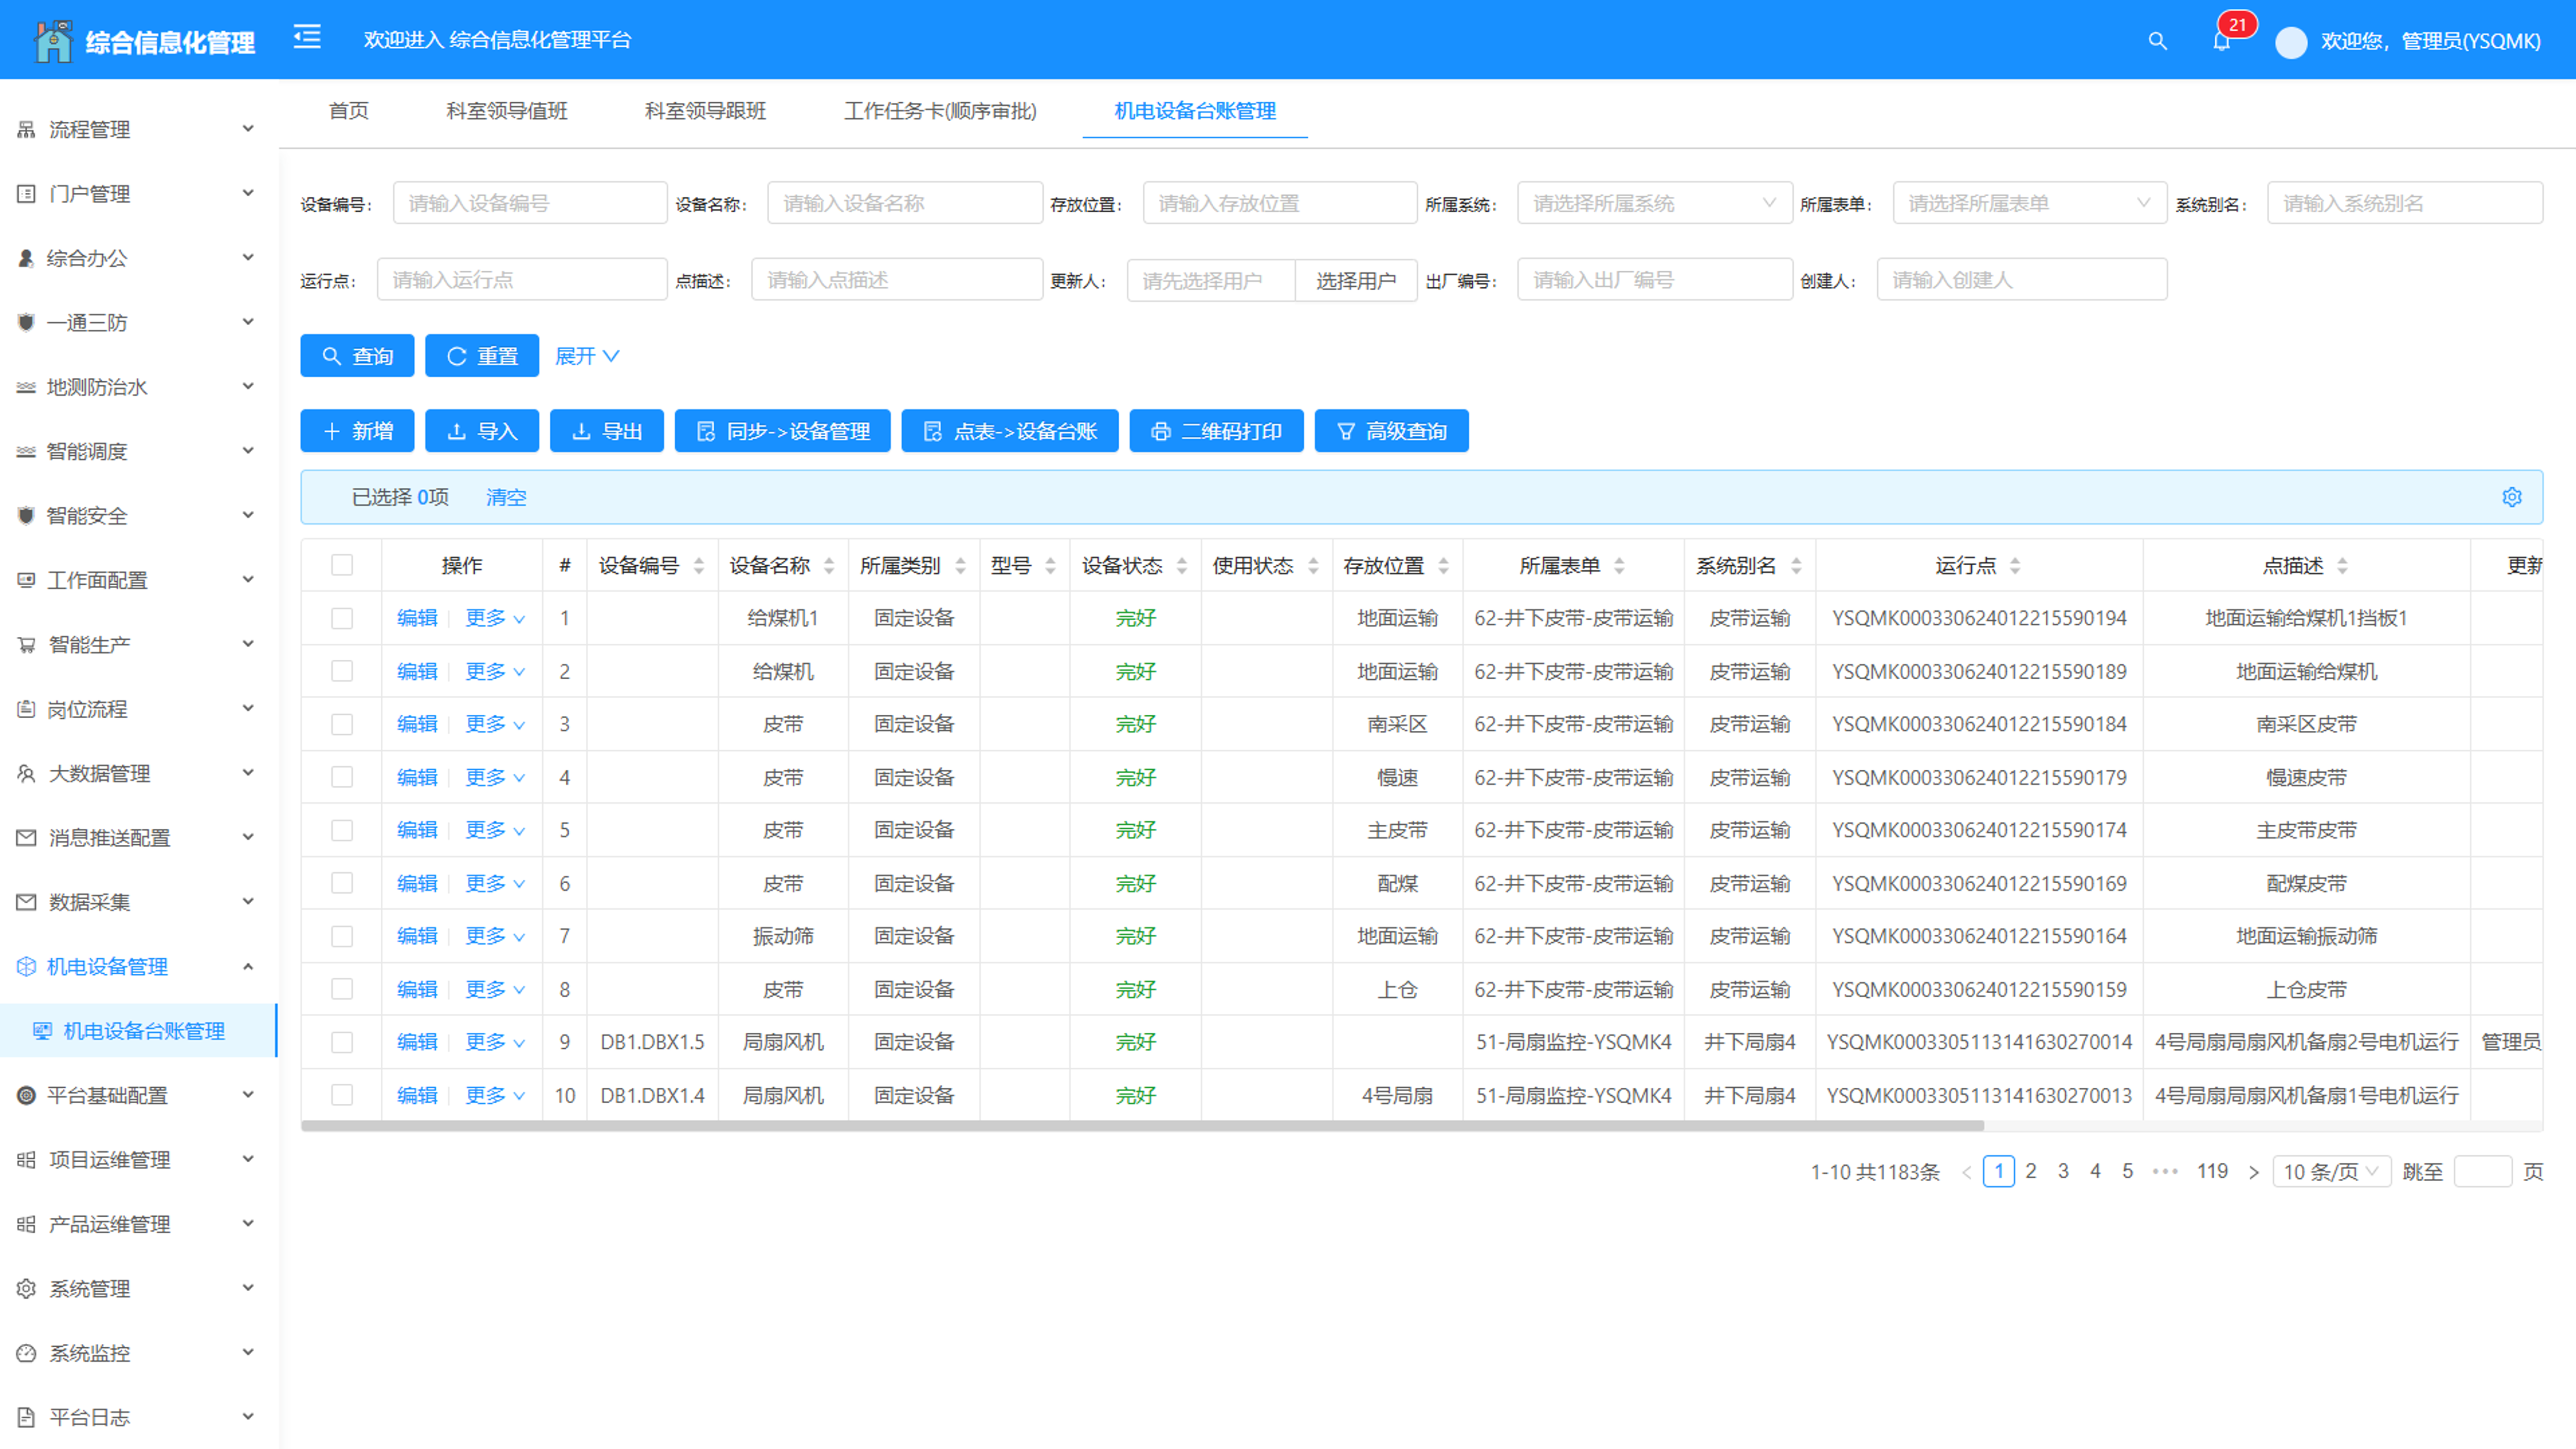Viewport: 2576px width, 1449px height.
Task: Check the row 4 慢速 checkbox
Action: 342,777
